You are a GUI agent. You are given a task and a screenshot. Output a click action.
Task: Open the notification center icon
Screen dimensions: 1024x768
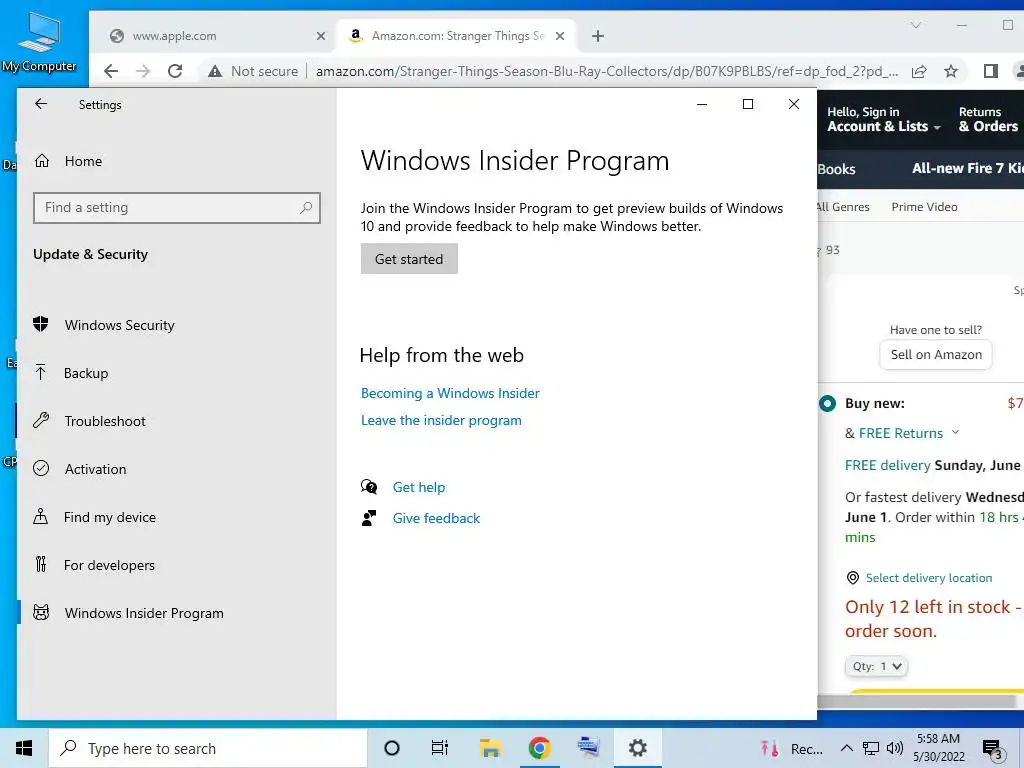coord(993,749)
